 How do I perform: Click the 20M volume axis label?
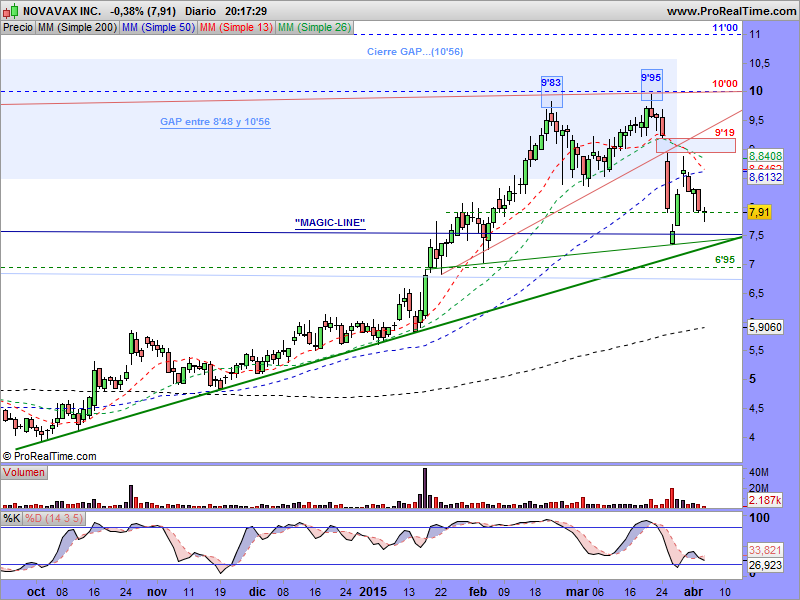(759, 488)
